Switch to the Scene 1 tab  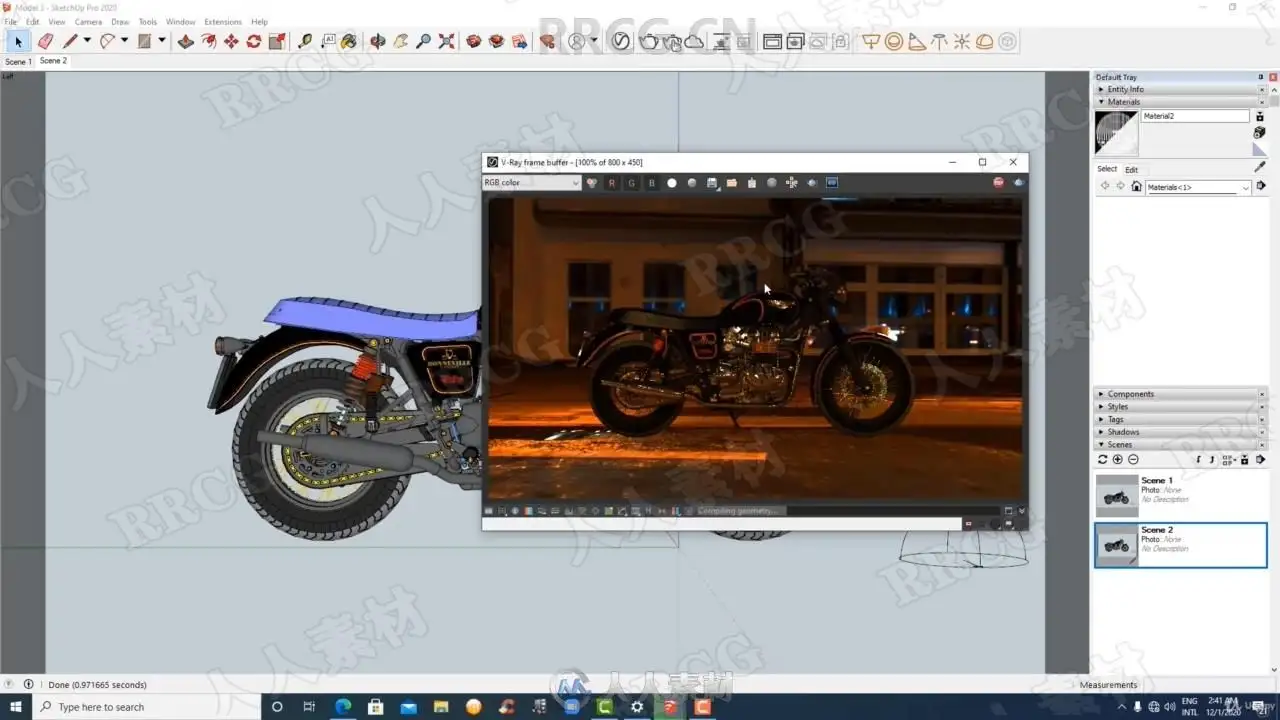[17, 61]
